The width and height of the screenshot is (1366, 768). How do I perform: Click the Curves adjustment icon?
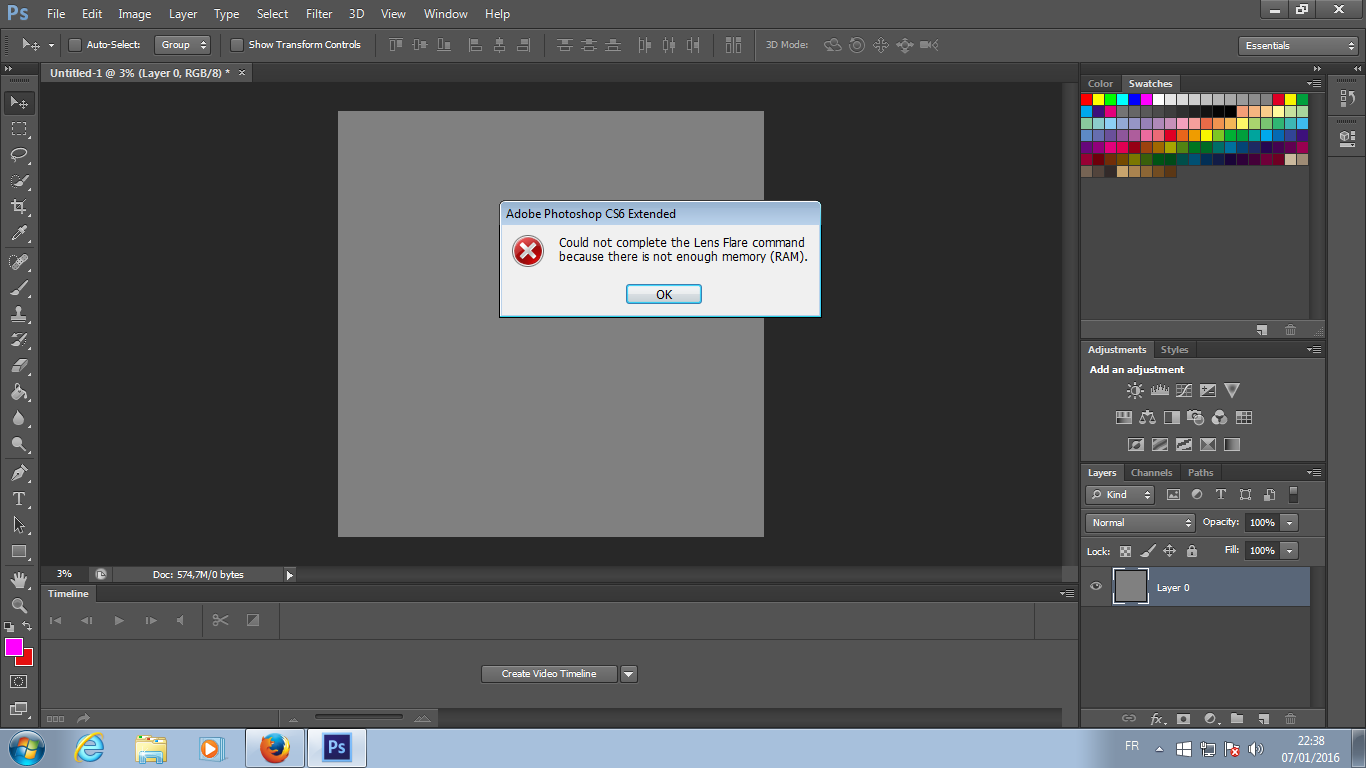[x=1184, y=391]
